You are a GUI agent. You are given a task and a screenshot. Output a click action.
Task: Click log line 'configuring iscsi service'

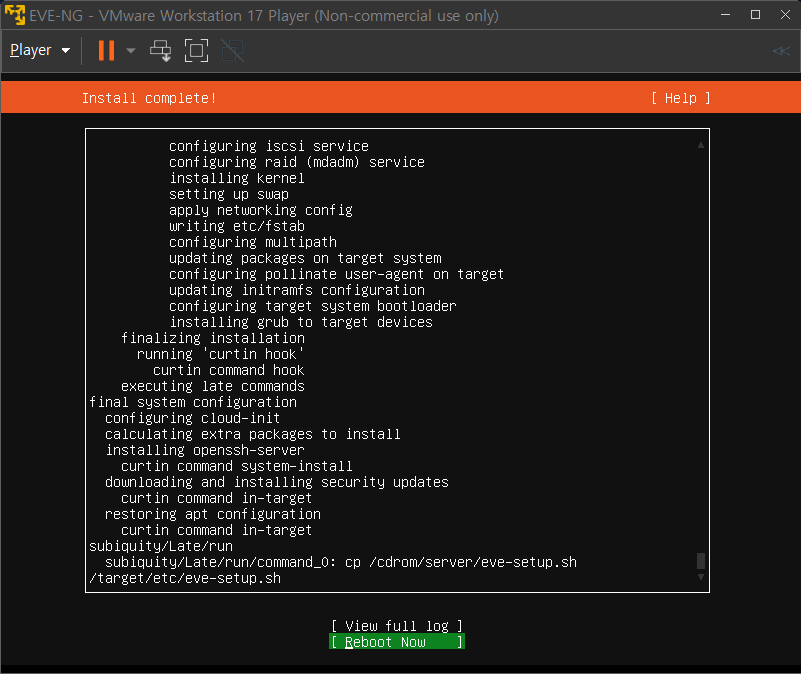(269, 146)
